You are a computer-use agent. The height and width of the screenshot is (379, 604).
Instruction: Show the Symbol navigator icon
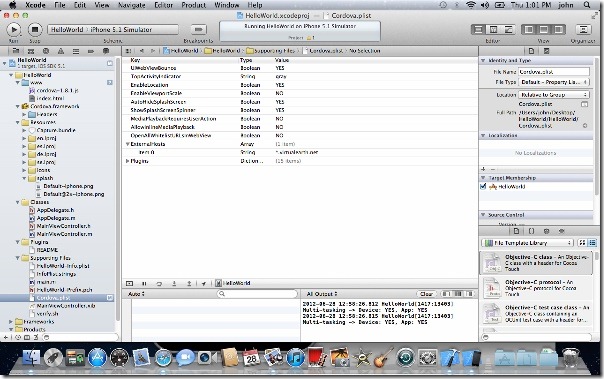[x=31, y=51]
